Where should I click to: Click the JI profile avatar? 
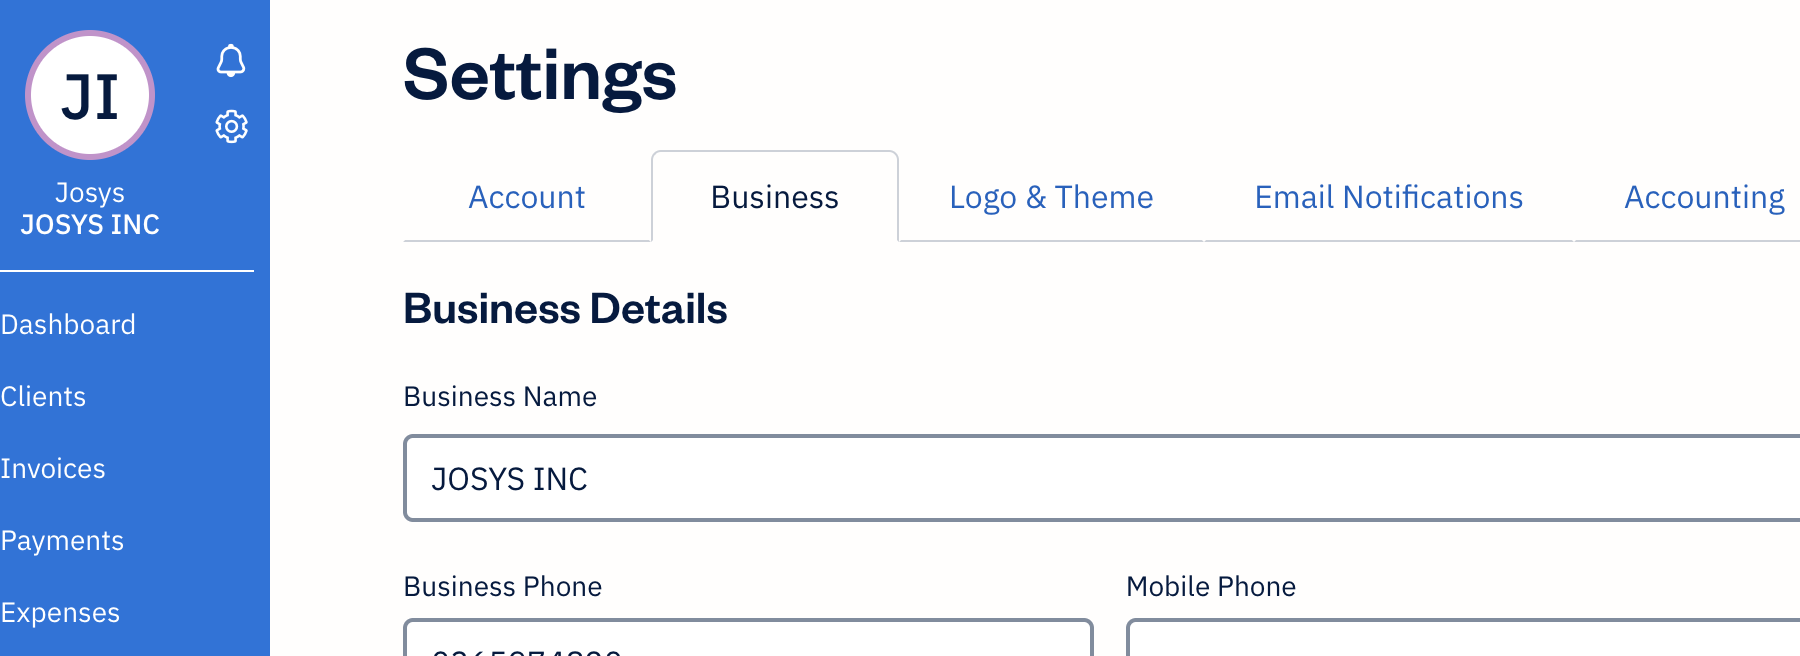coord(90,96)
